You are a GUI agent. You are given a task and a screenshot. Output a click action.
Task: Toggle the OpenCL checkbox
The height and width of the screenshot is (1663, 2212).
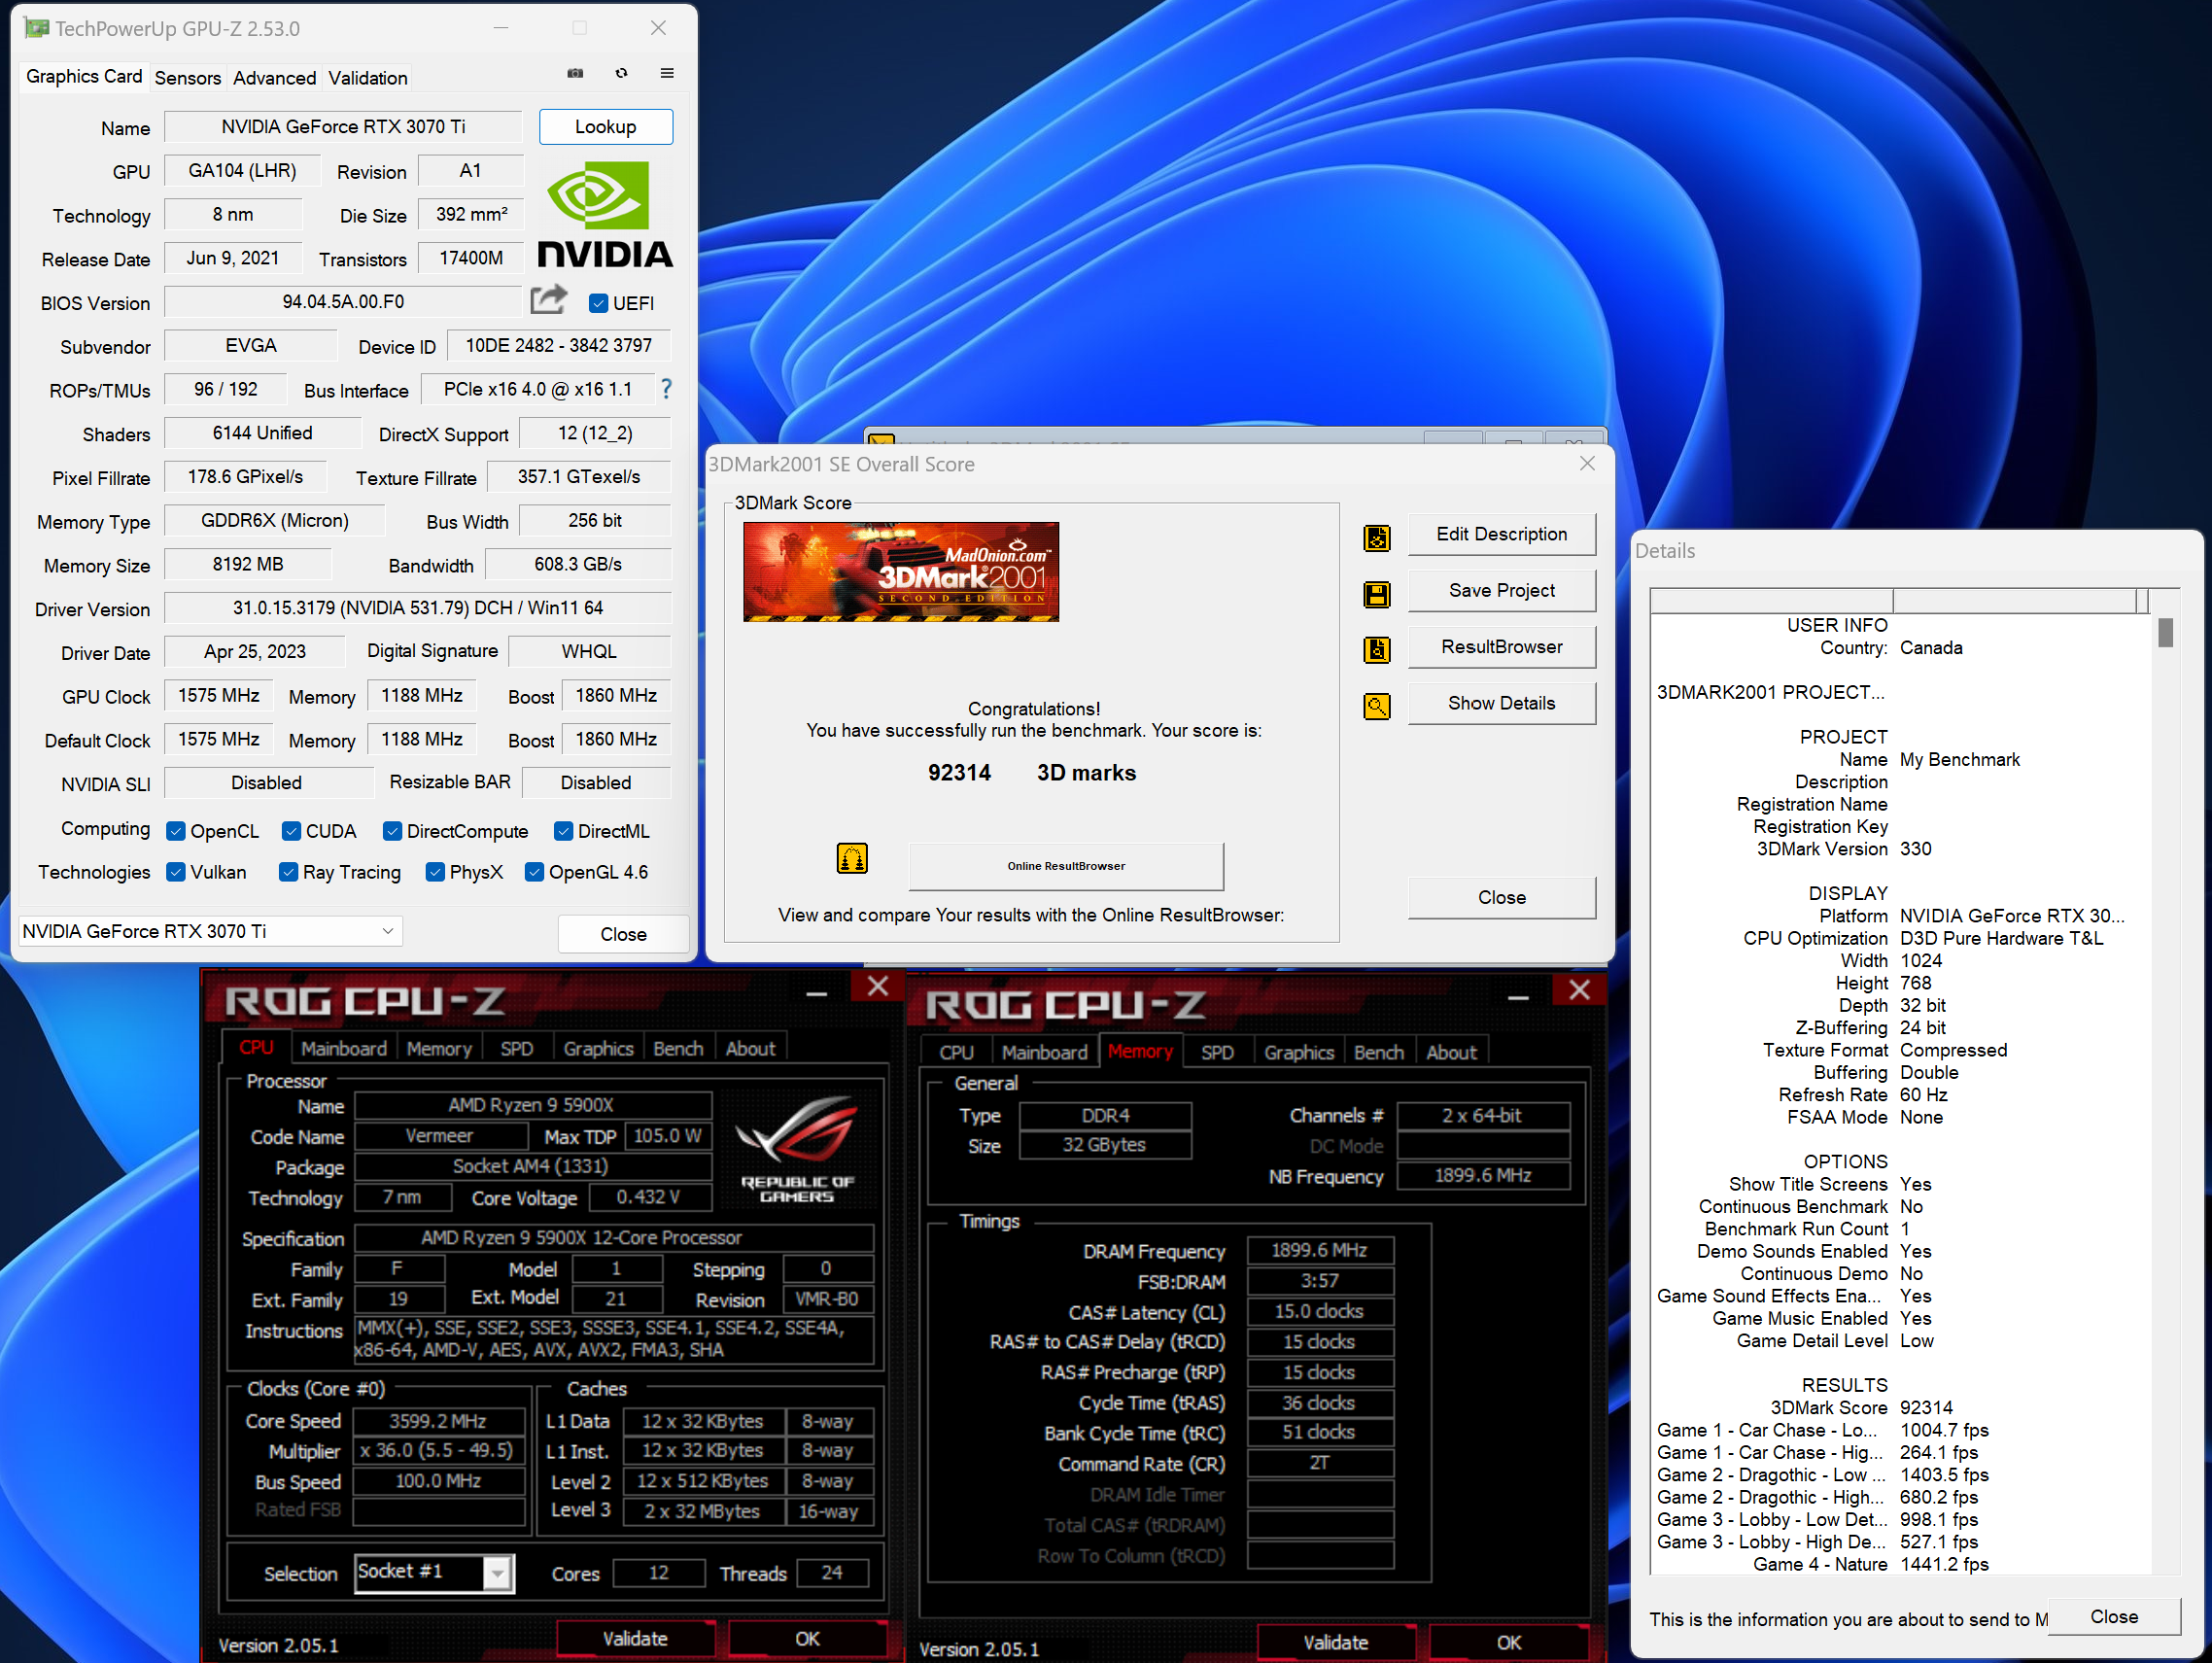(x=176, y=831)
